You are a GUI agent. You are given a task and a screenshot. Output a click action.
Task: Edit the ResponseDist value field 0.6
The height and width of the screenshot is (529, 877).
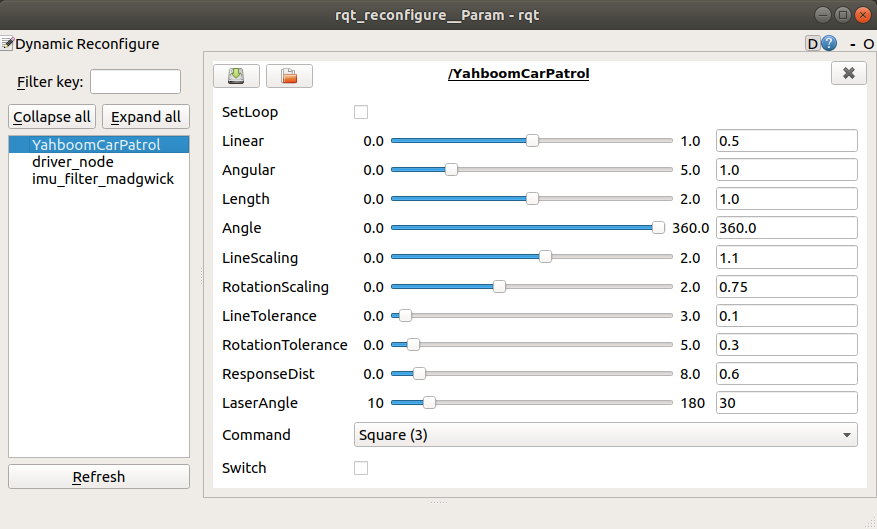(786, 374)
